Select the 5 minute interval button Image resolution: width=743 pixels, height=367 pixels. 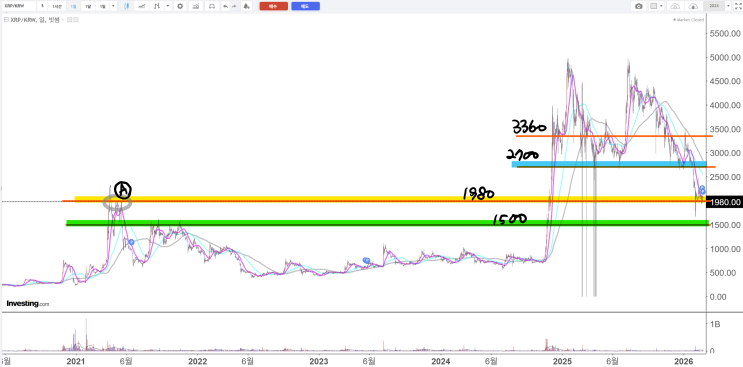42,6
